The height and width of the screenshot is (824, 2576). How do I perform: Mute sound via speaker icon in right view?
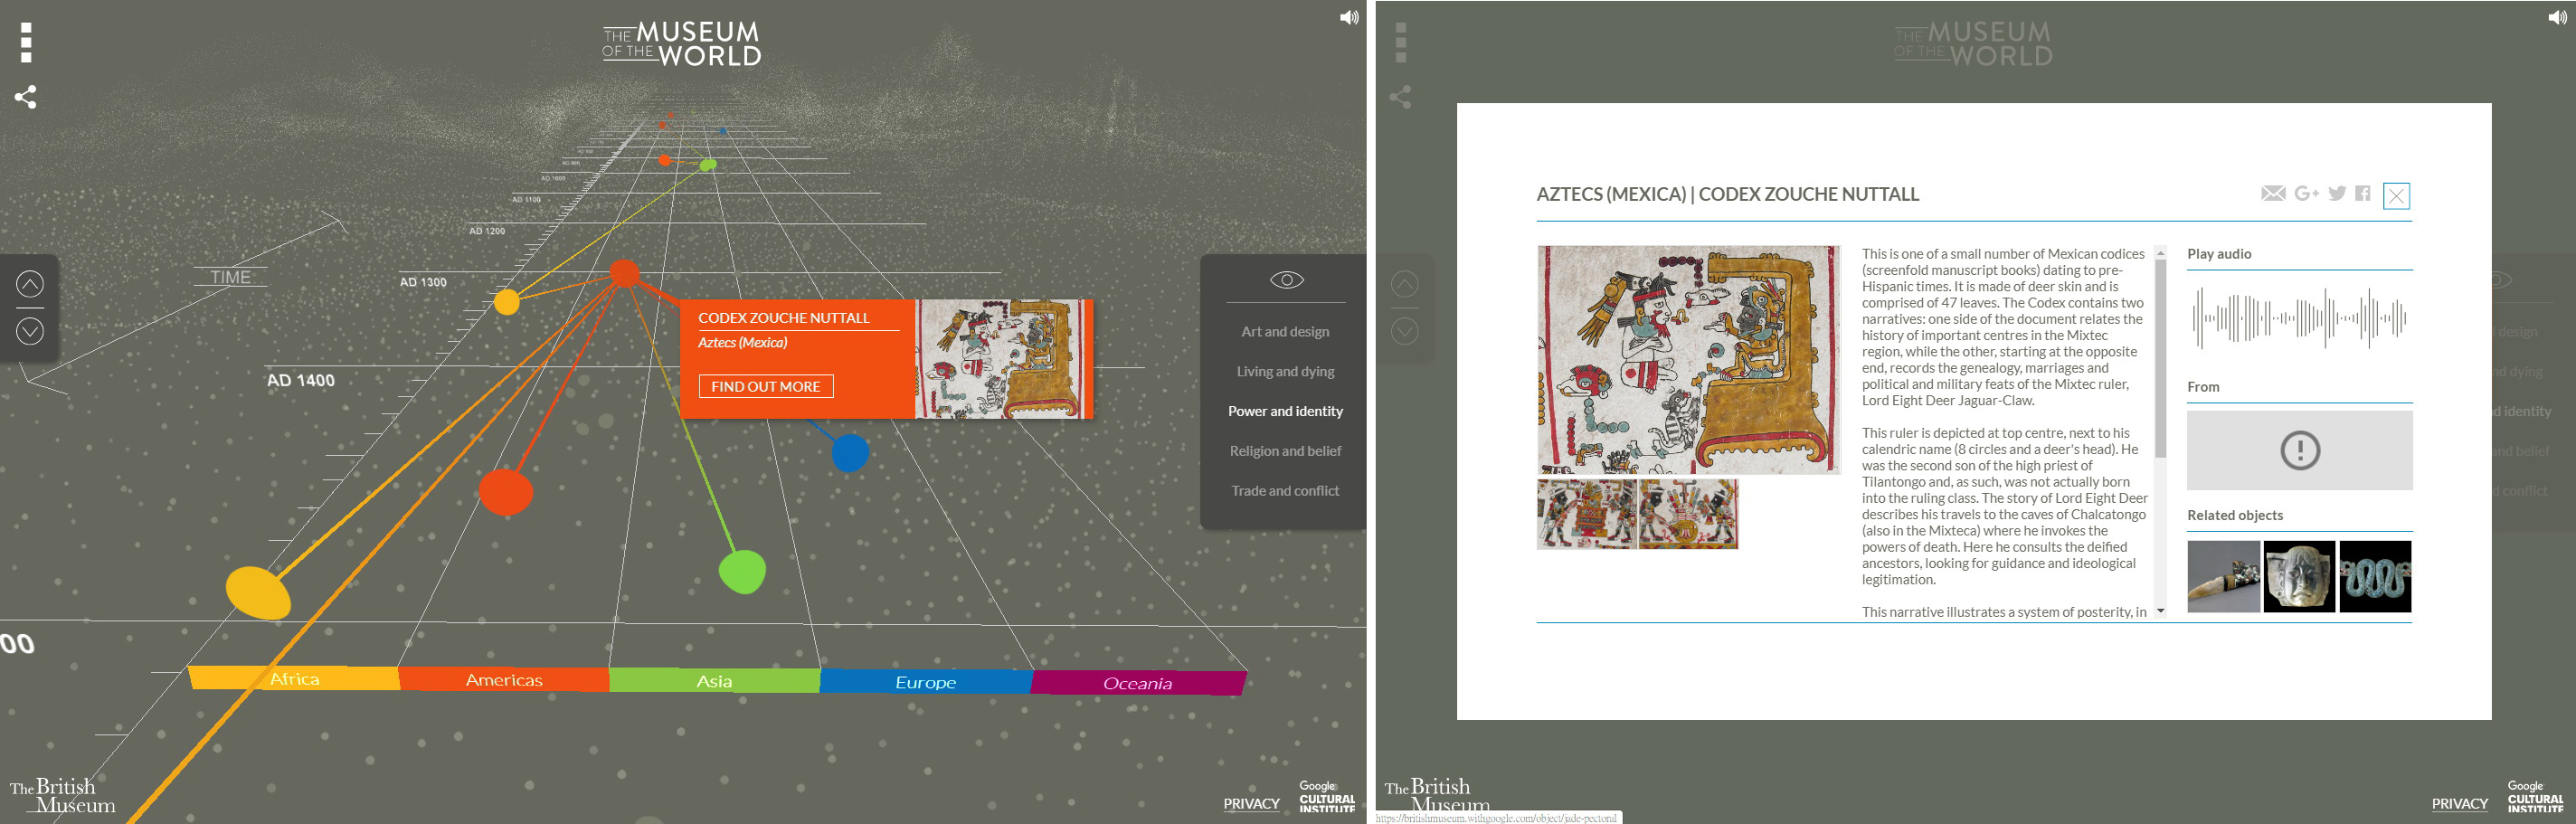2557,17
